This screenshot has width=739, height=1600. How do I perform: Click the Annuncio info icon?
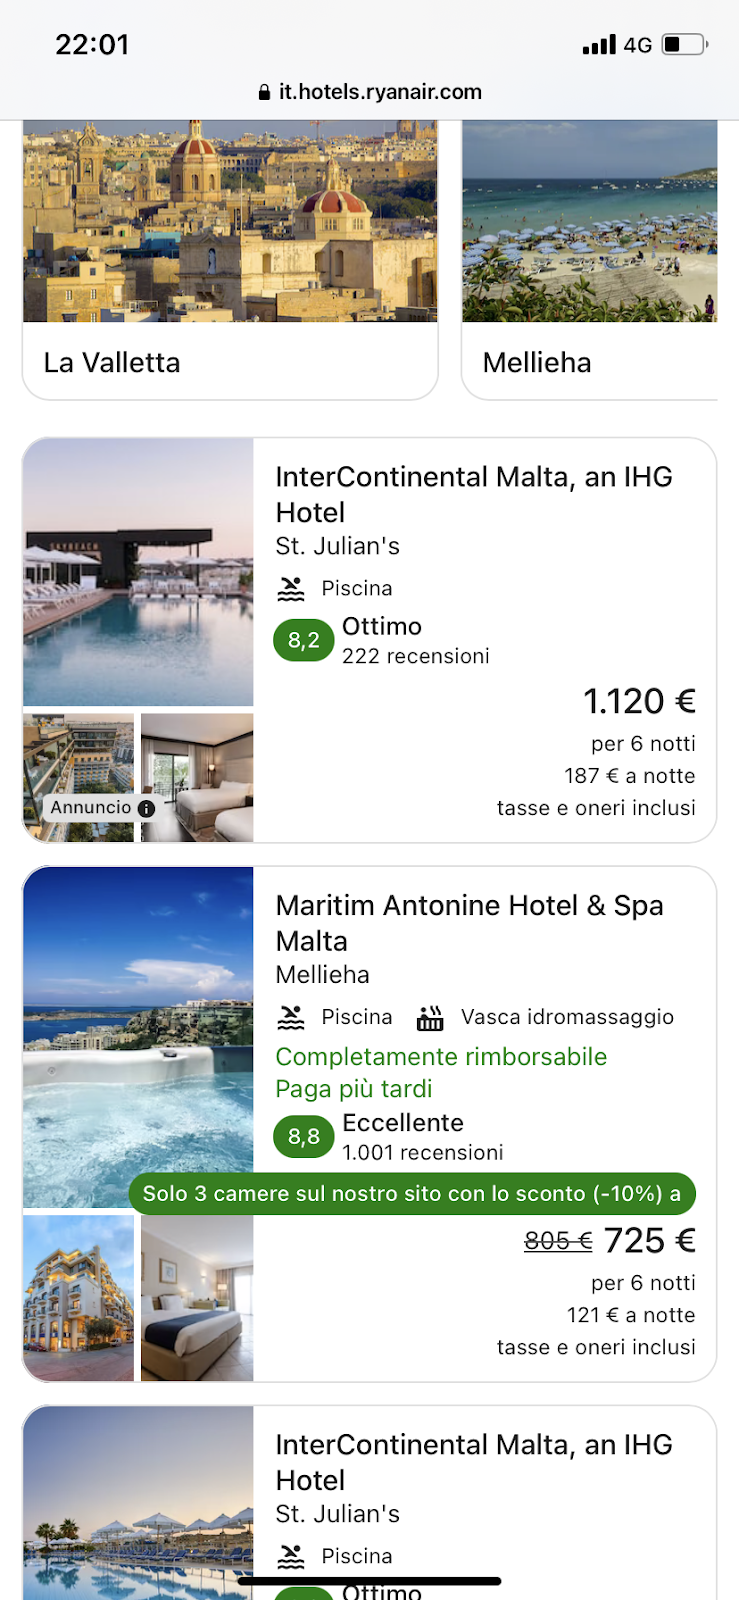pyautogui.click(x=147, y=808)
